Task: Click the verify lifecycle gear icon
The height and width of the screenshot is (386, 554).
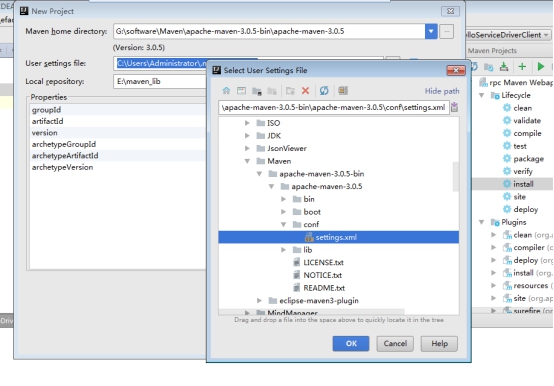Action: pyautogui.click(x=507, y=171)
